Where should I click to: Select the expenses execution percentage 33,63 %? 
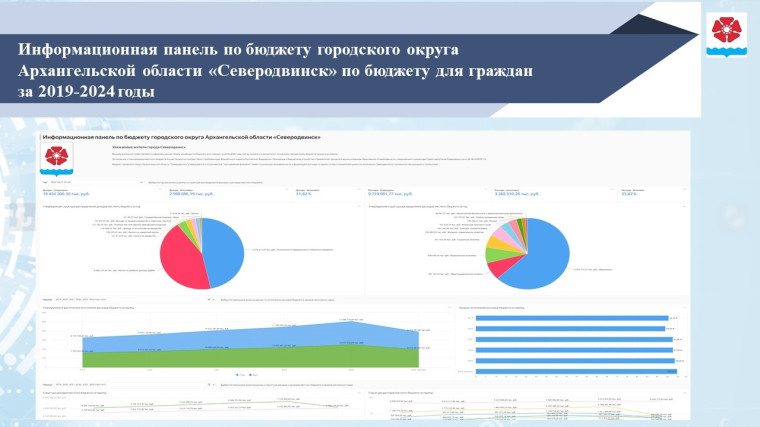pyautogui.click(x=629, y=194)
